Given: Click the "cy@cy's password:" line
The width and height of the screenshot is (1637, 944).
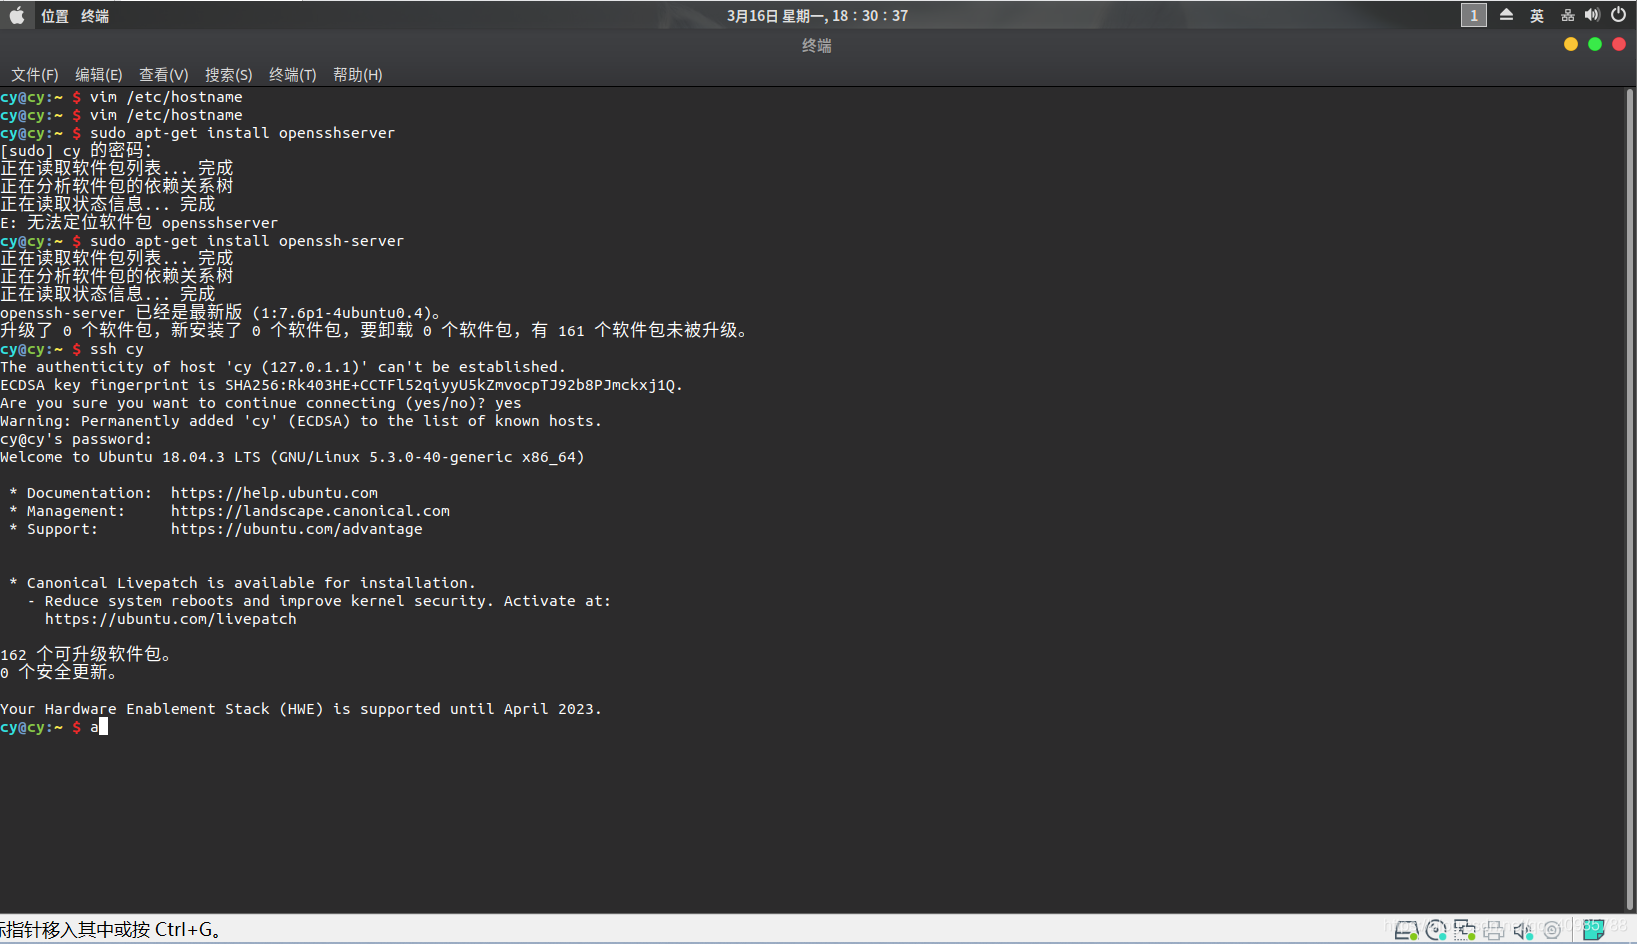Looking at the screenshot, I should [76, 439].
